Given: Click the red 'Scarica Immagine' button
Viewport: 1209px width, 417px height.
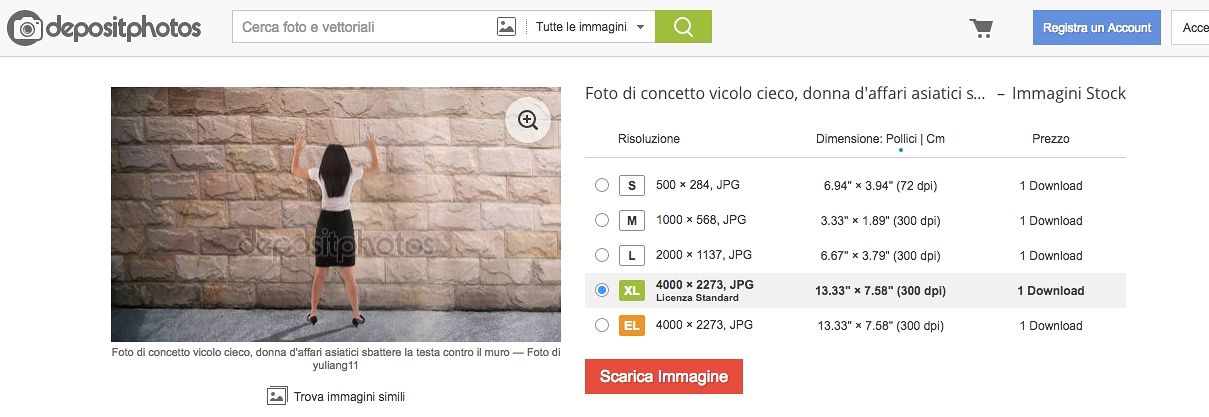Looking at the screenshot, I should pyautogui.click(x=664, y=377).
